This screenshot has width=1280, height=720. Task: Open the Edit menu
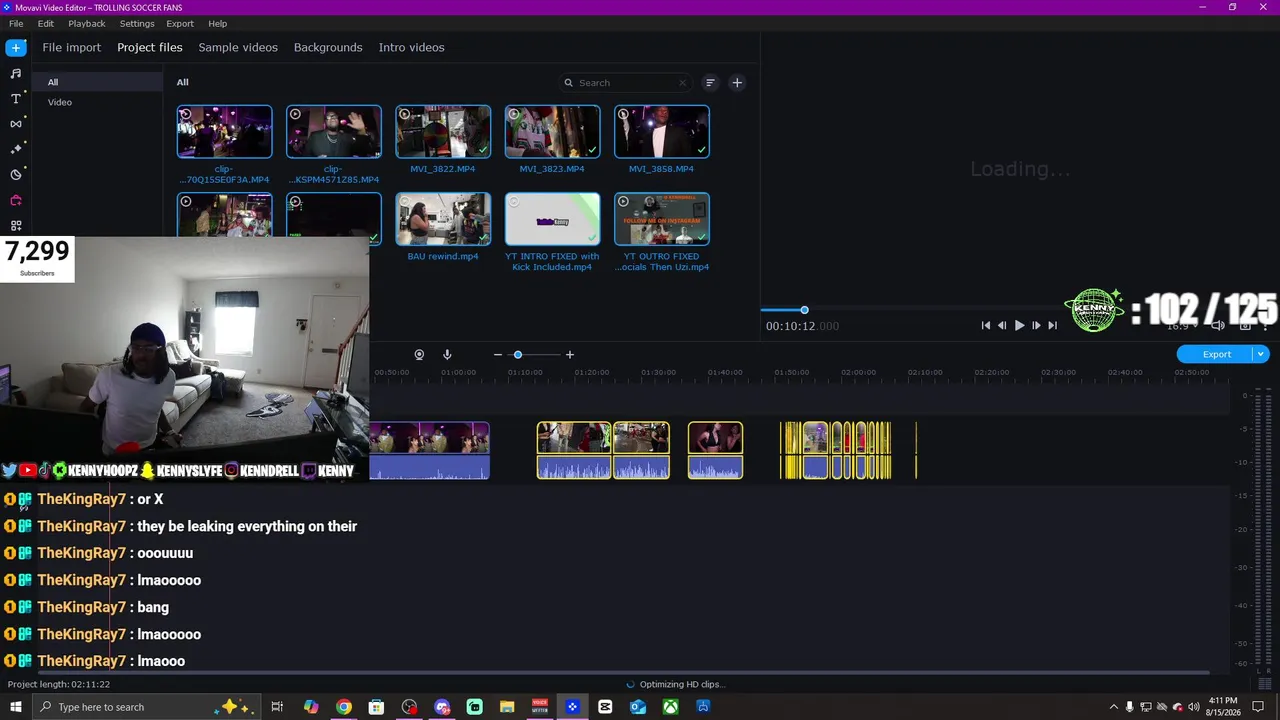[46, 23]
